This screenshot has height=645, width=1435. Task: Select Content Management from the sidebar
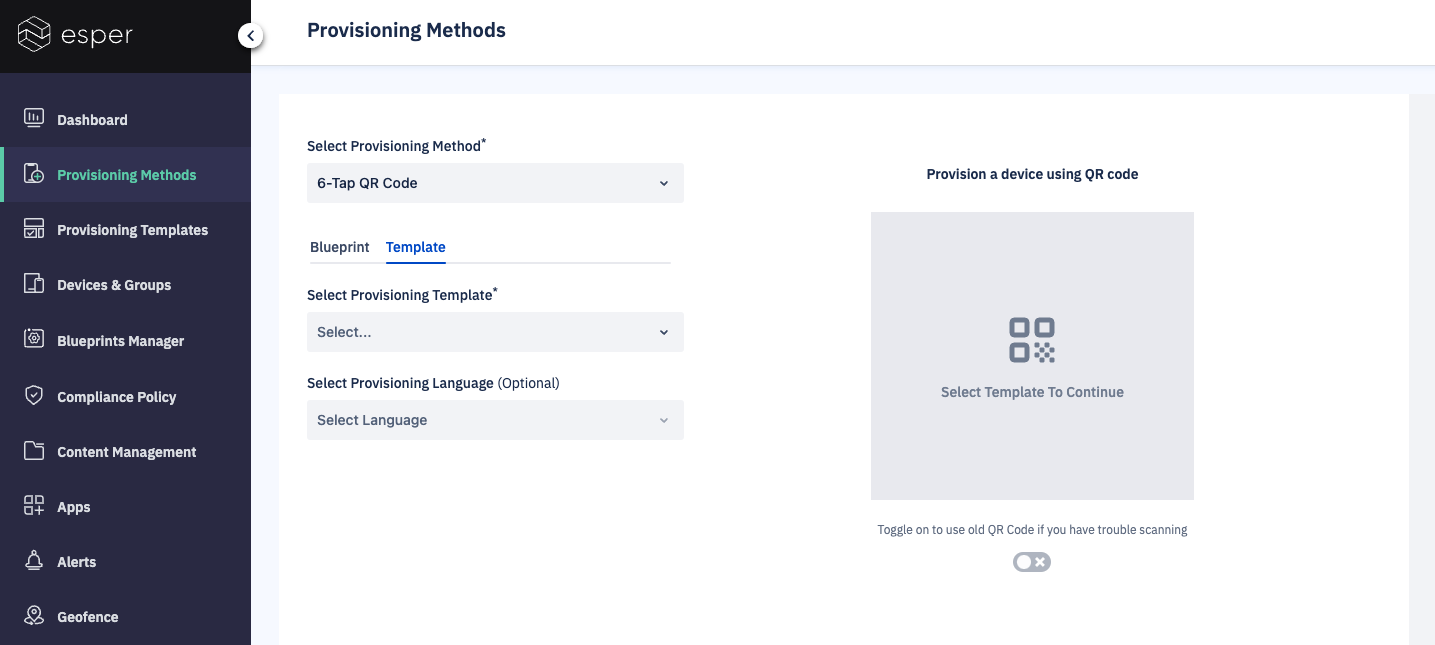pos(33,451)
